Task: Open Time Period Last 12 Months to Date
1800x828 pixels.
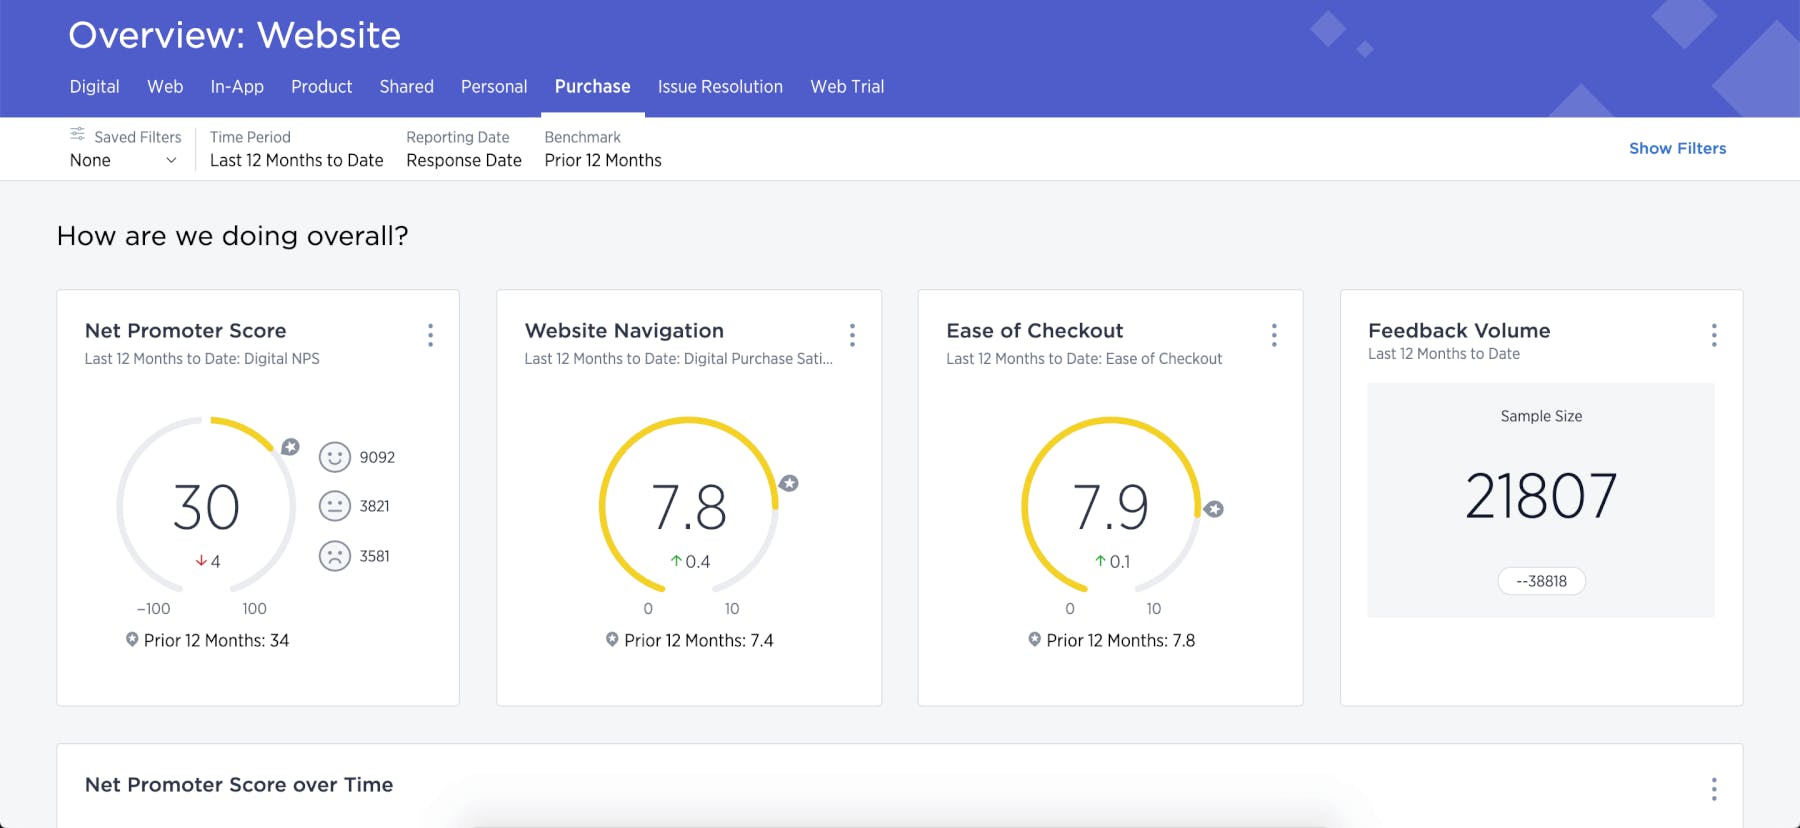Action: pos(296,150)
